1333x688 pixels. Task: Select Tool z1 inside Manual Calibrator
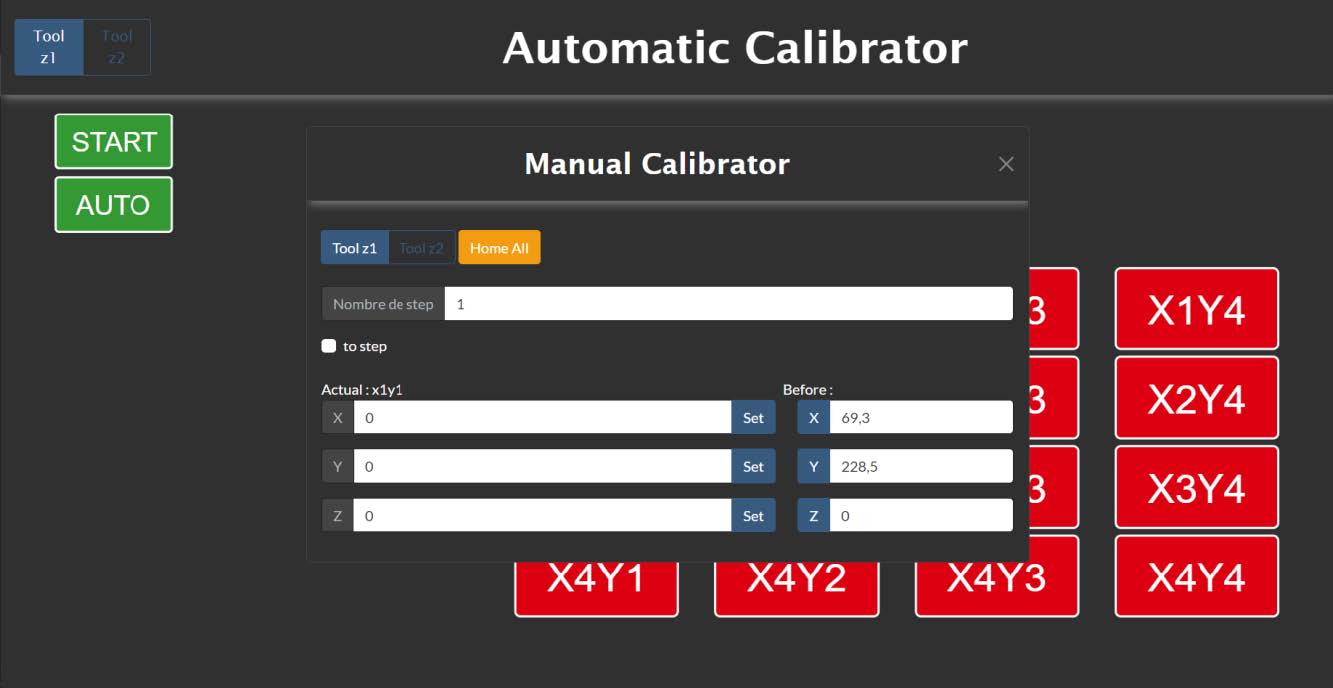(x=354, y=247)
